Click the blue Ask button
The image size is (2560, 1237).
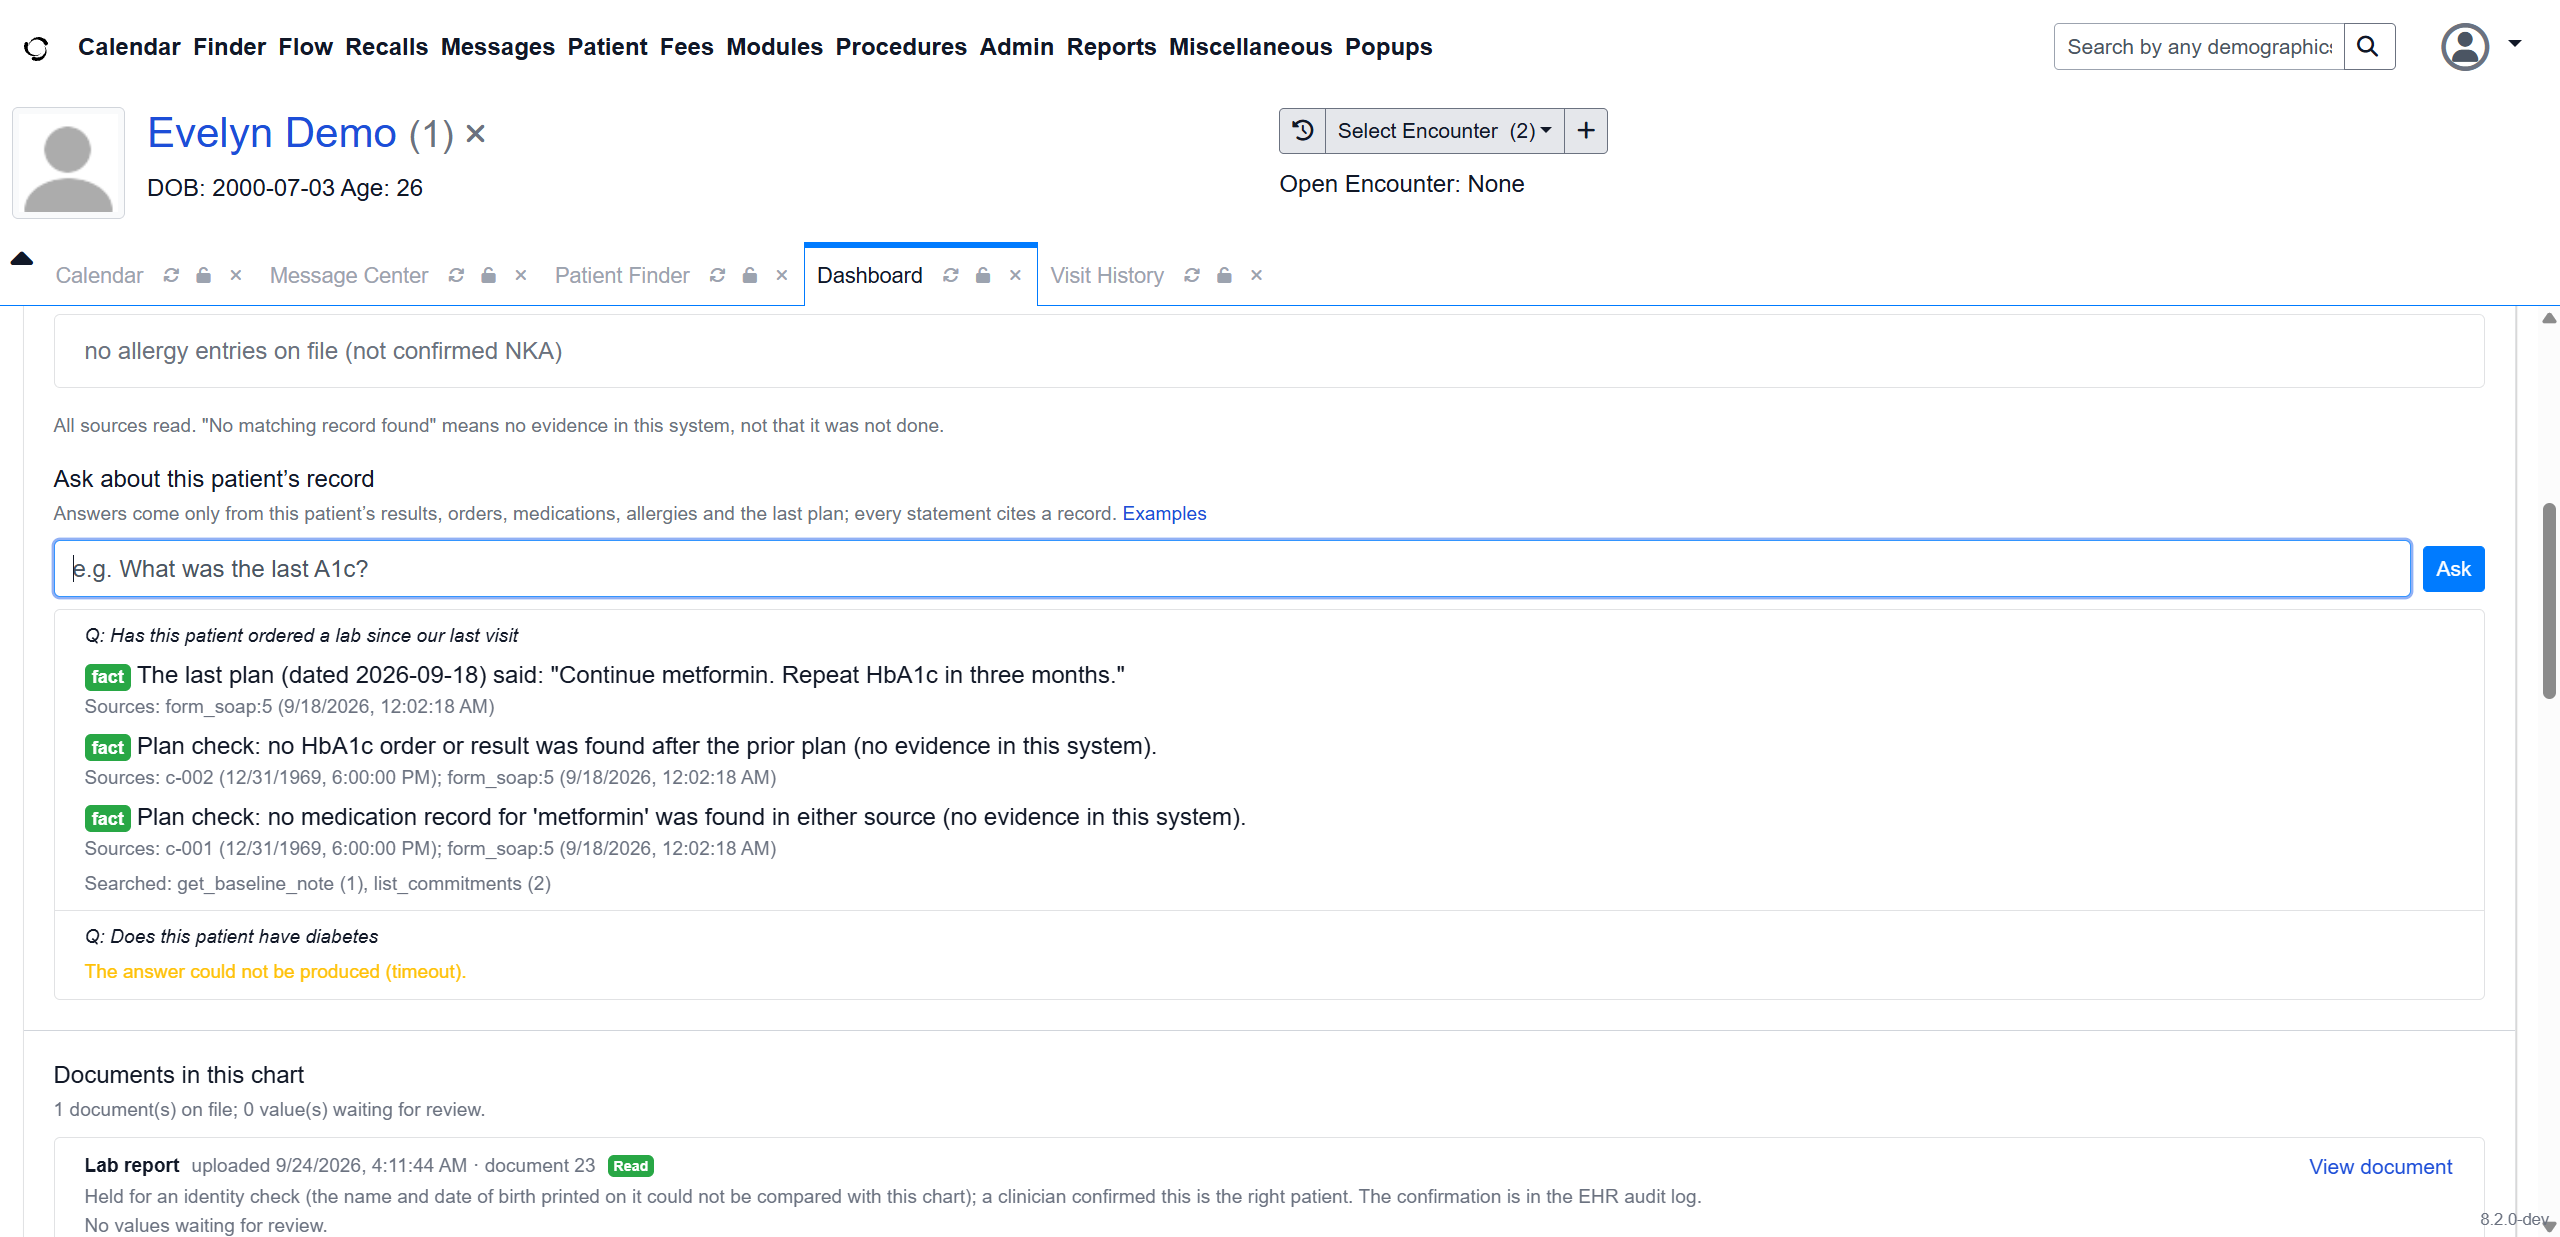2453,569
